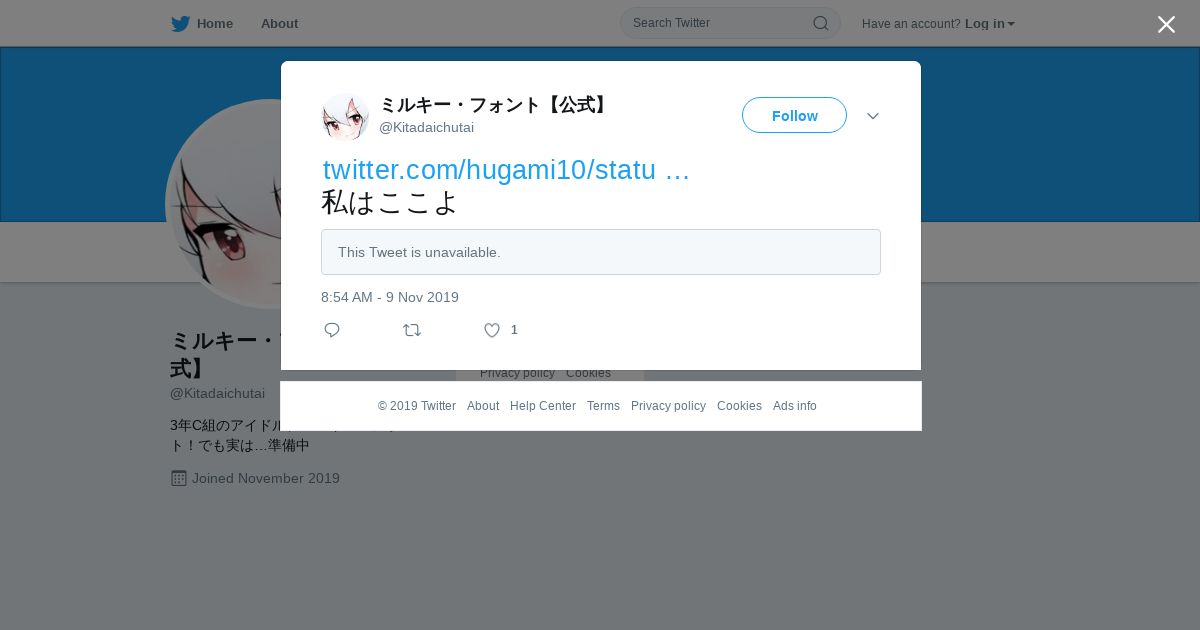Screen dimensions: 1200x630
Task: Click inside the Search Twitter field
Action: click(x=730, y=23)
